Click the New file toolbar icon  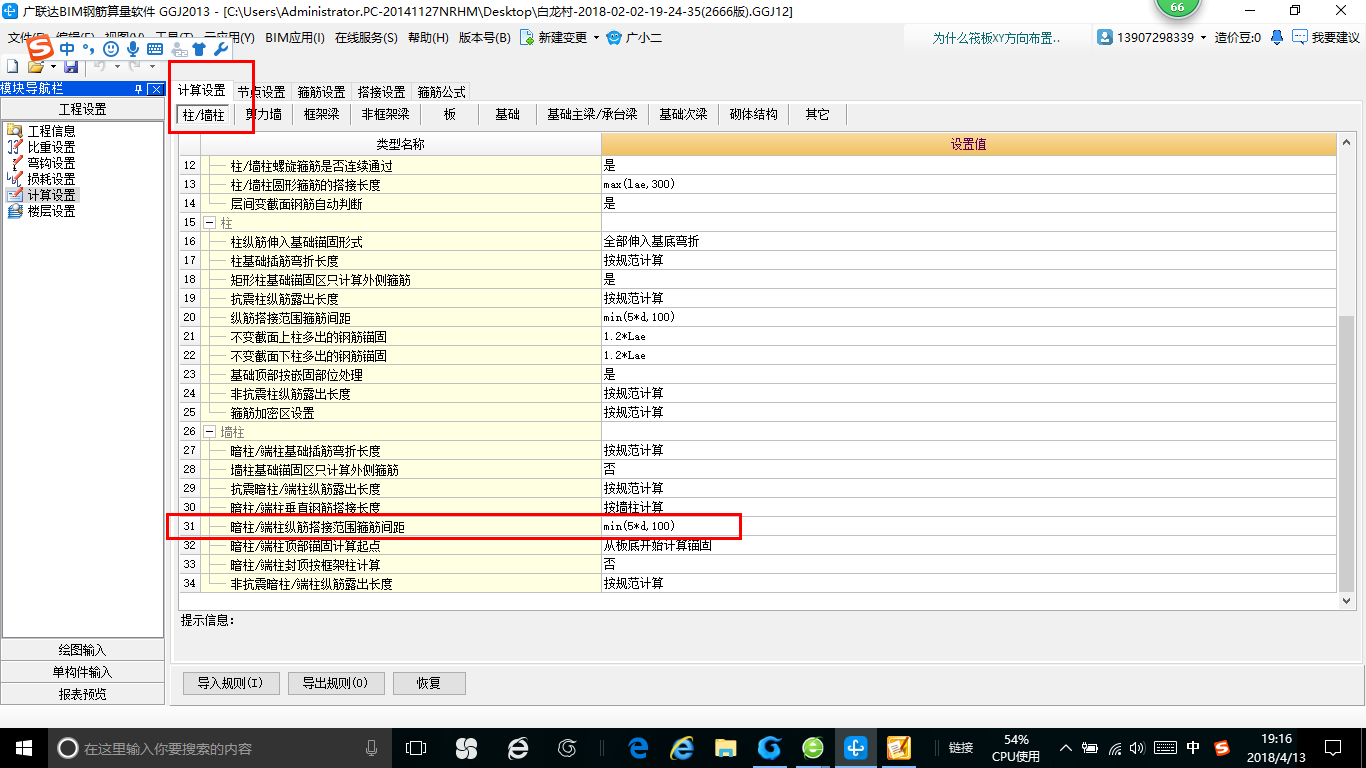point(12,66)
